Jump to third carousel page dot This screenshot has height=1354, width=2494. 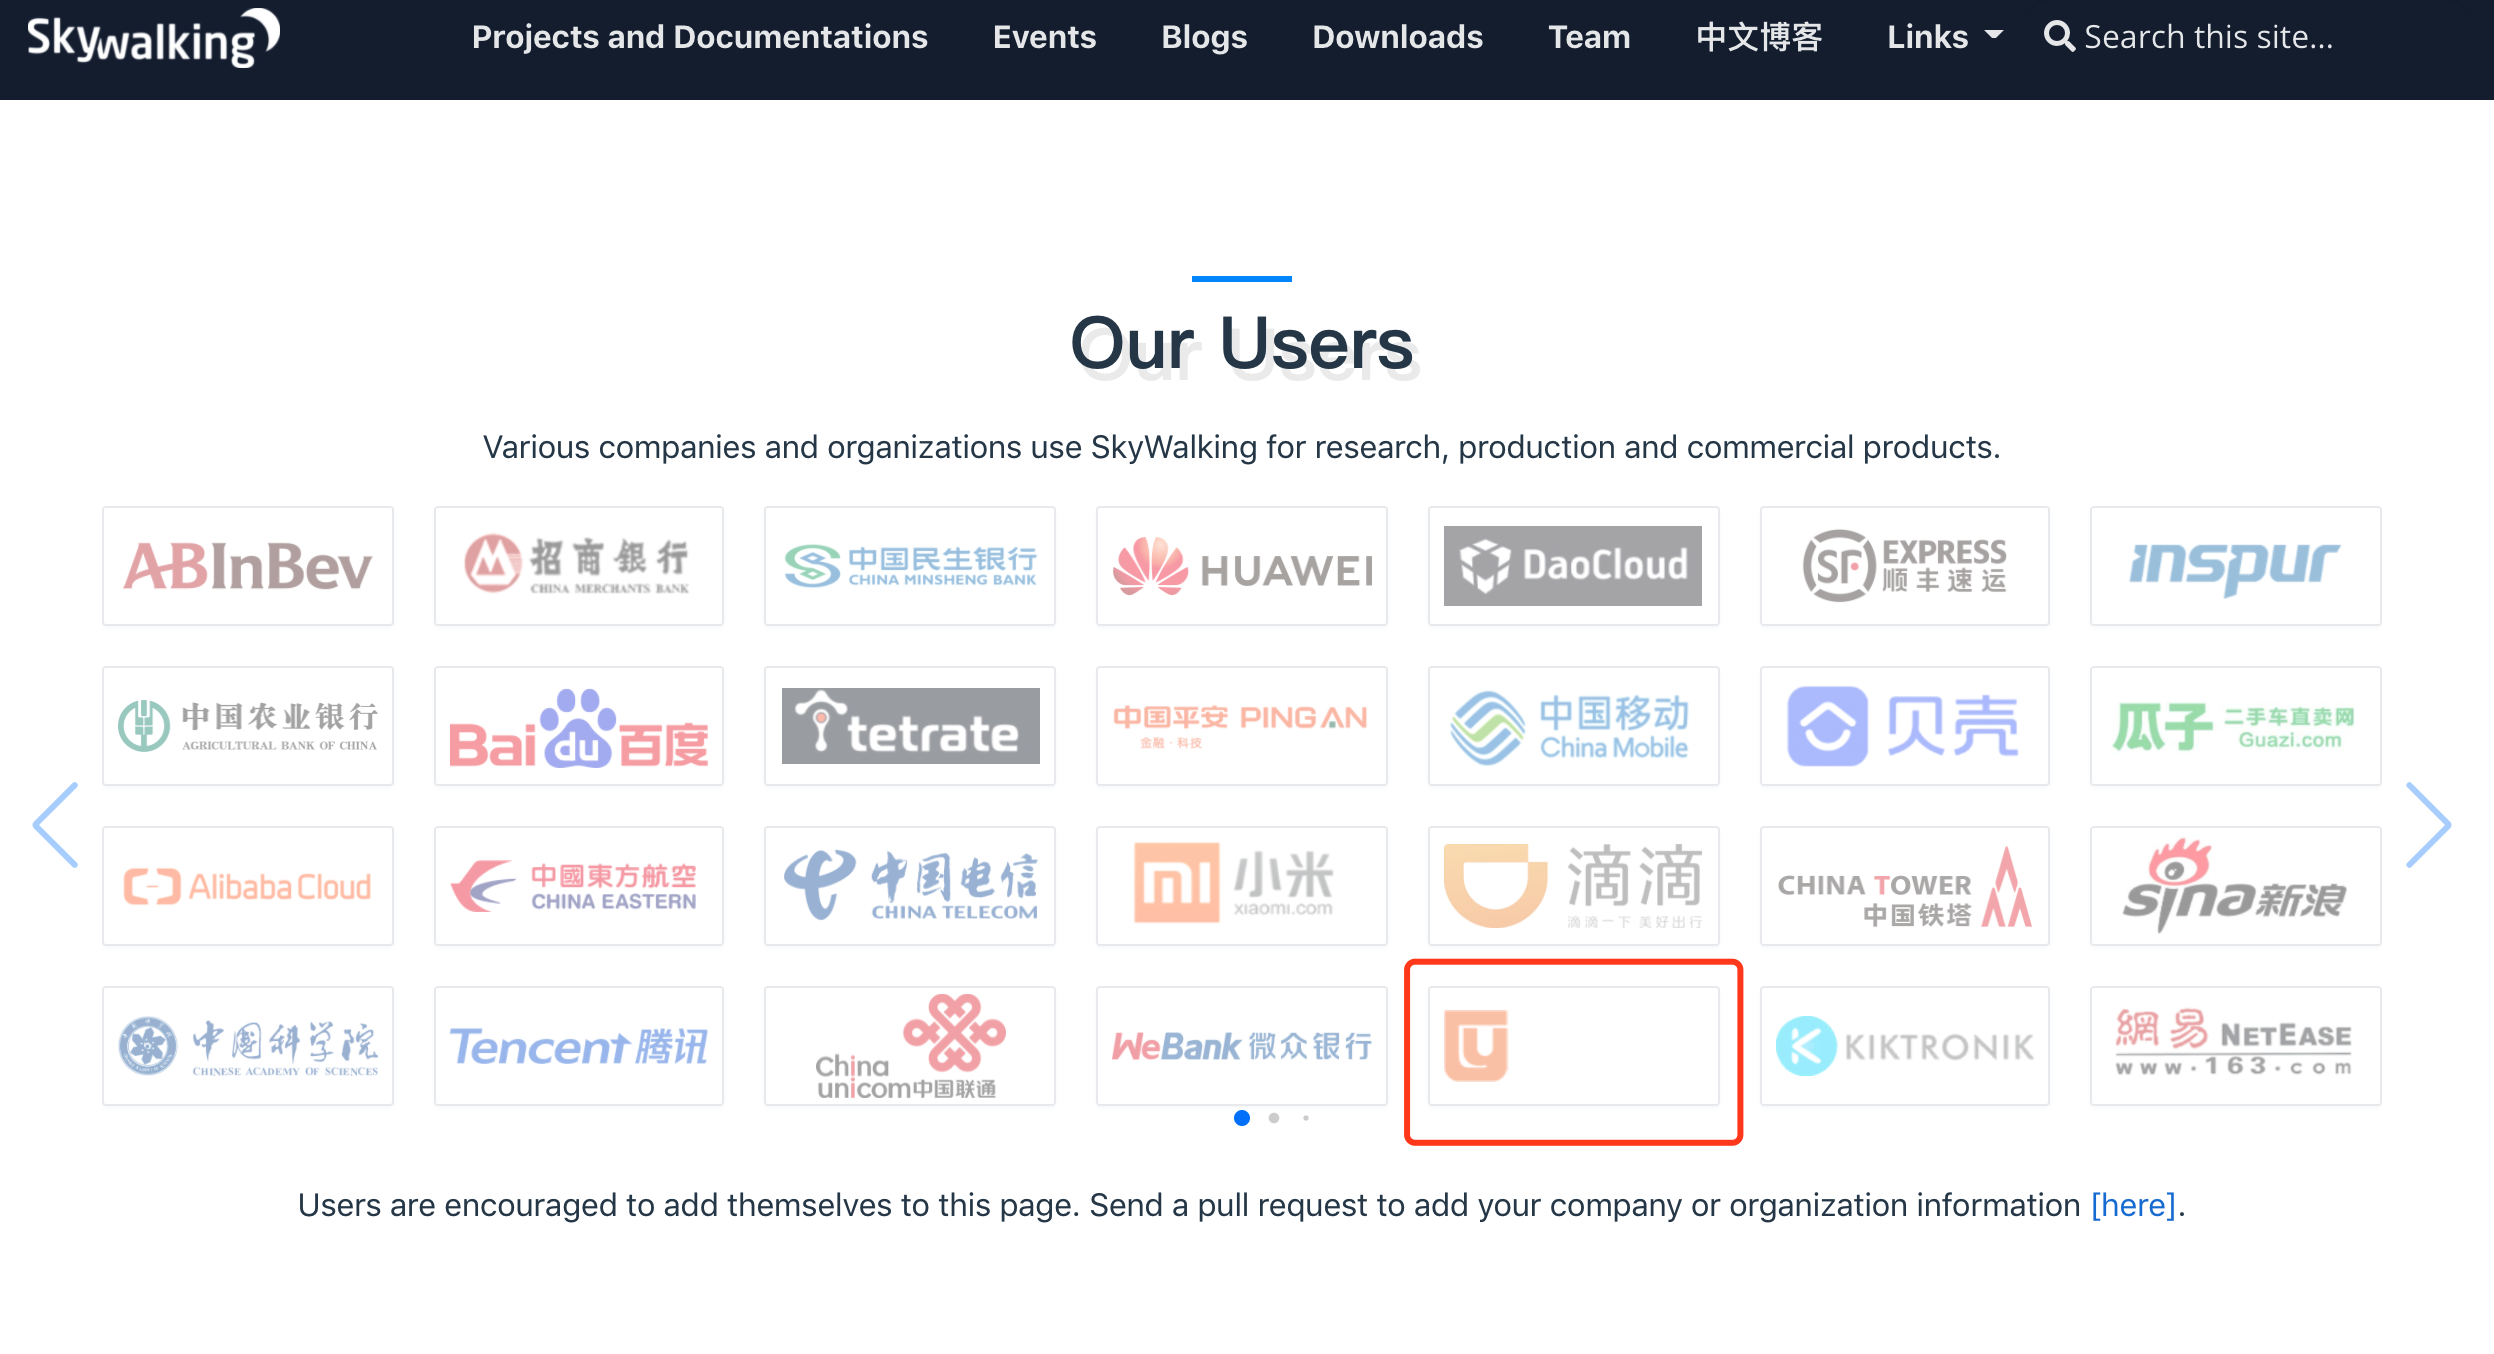(1306, 1118)
